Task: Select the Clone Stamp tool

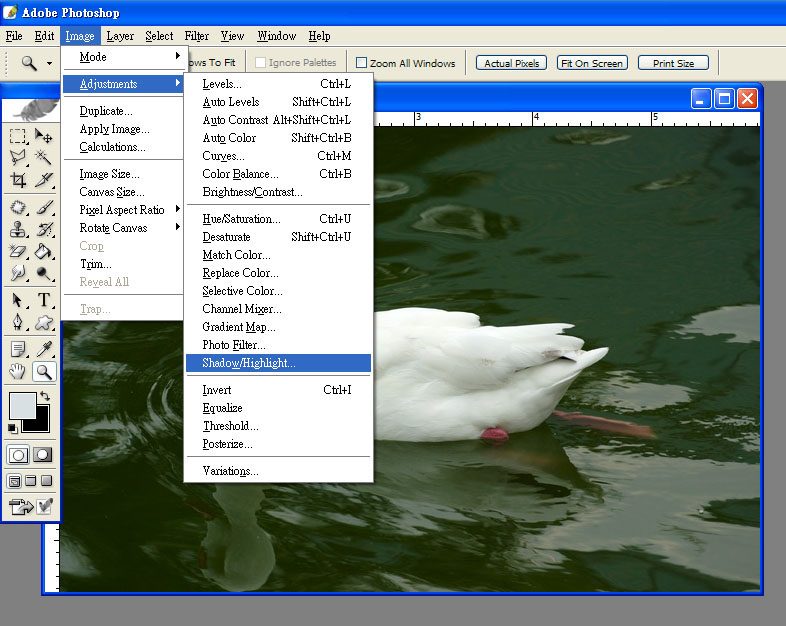Action: (x=18, y=230)
